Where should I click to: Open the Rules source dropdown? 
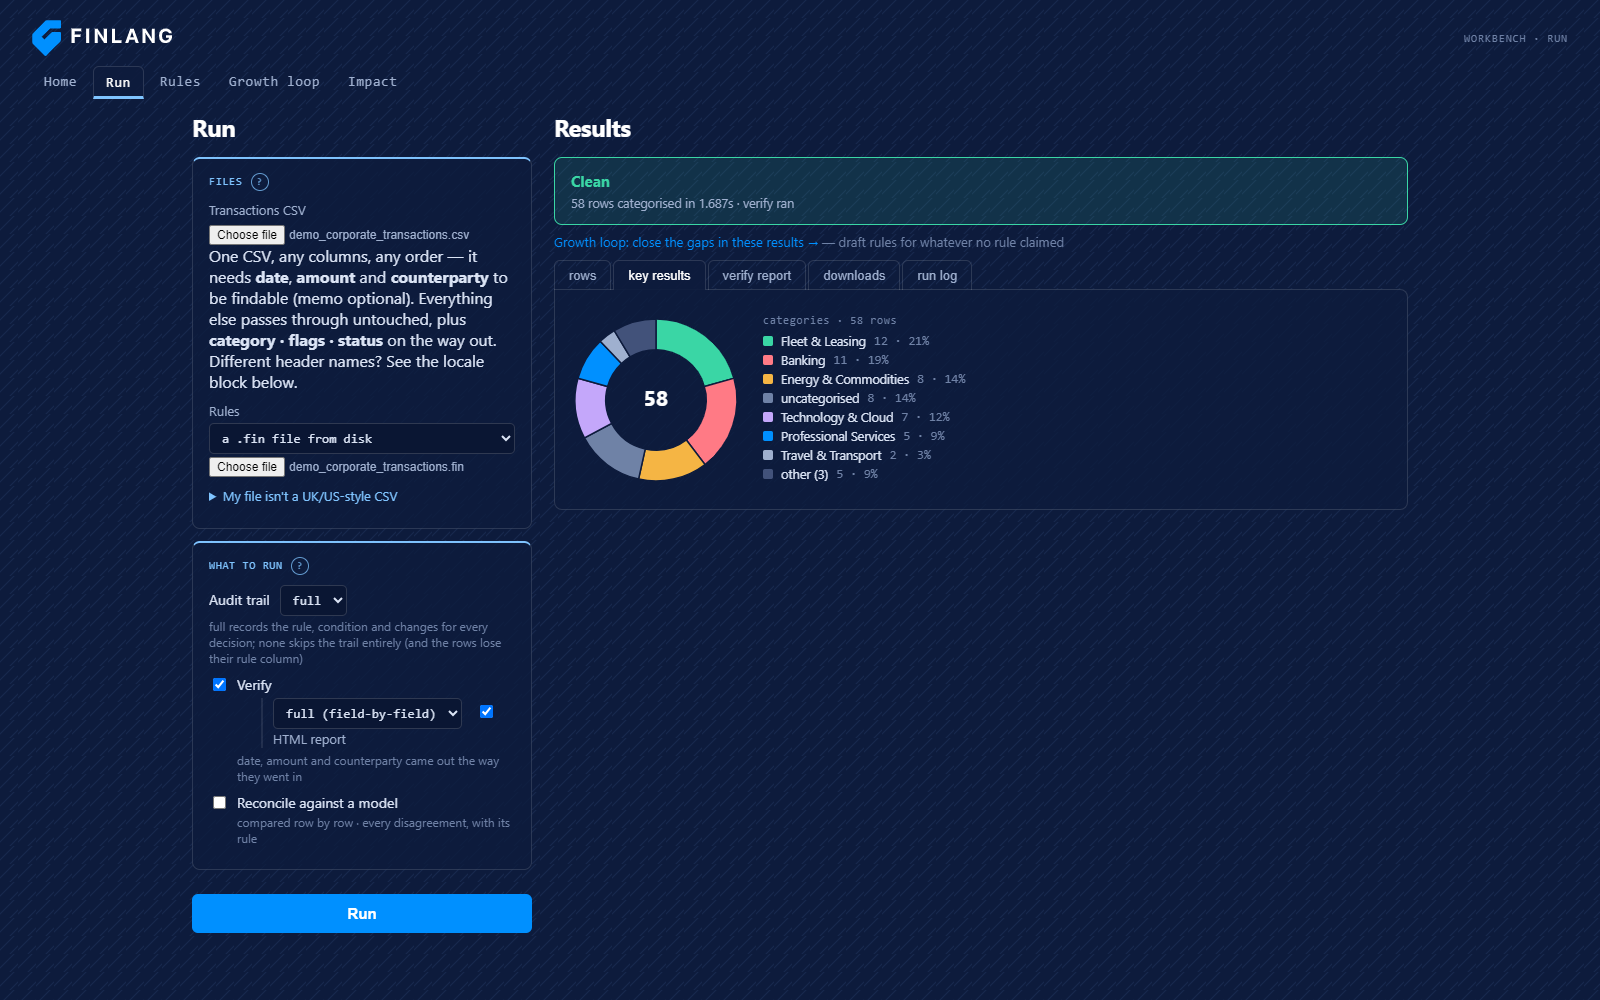click(x=362, y=439)
